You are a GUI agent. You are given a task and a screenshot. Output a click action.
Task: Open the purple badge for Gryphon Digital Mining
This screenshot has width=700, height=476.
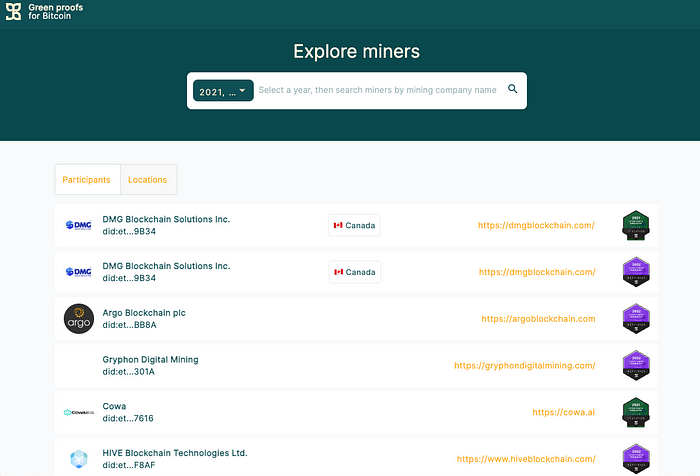(636, 365)
